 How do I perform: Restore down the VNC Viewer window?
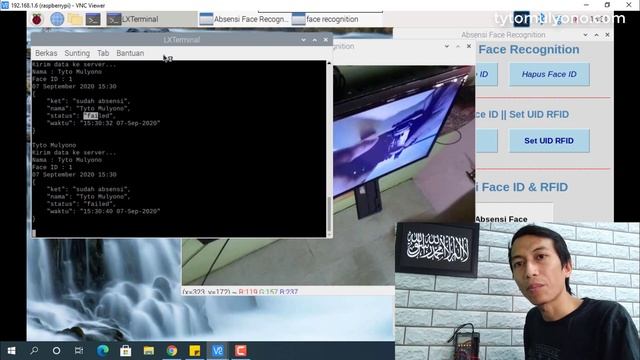(607, 5)
